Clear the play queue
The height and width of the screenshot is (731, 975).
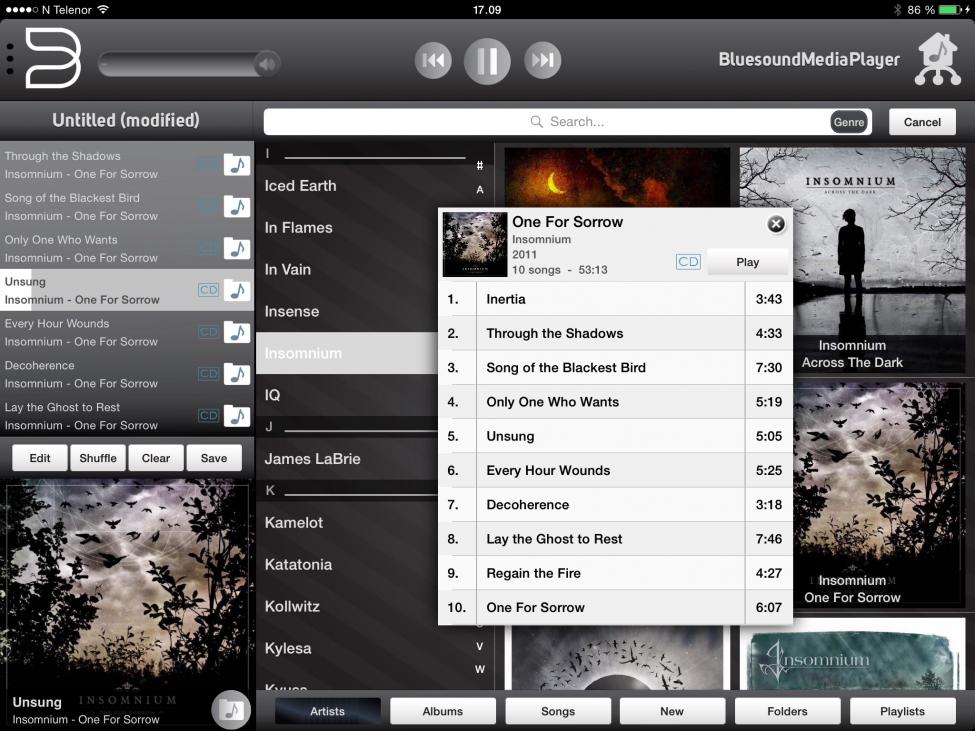click(x=155, y=458)
